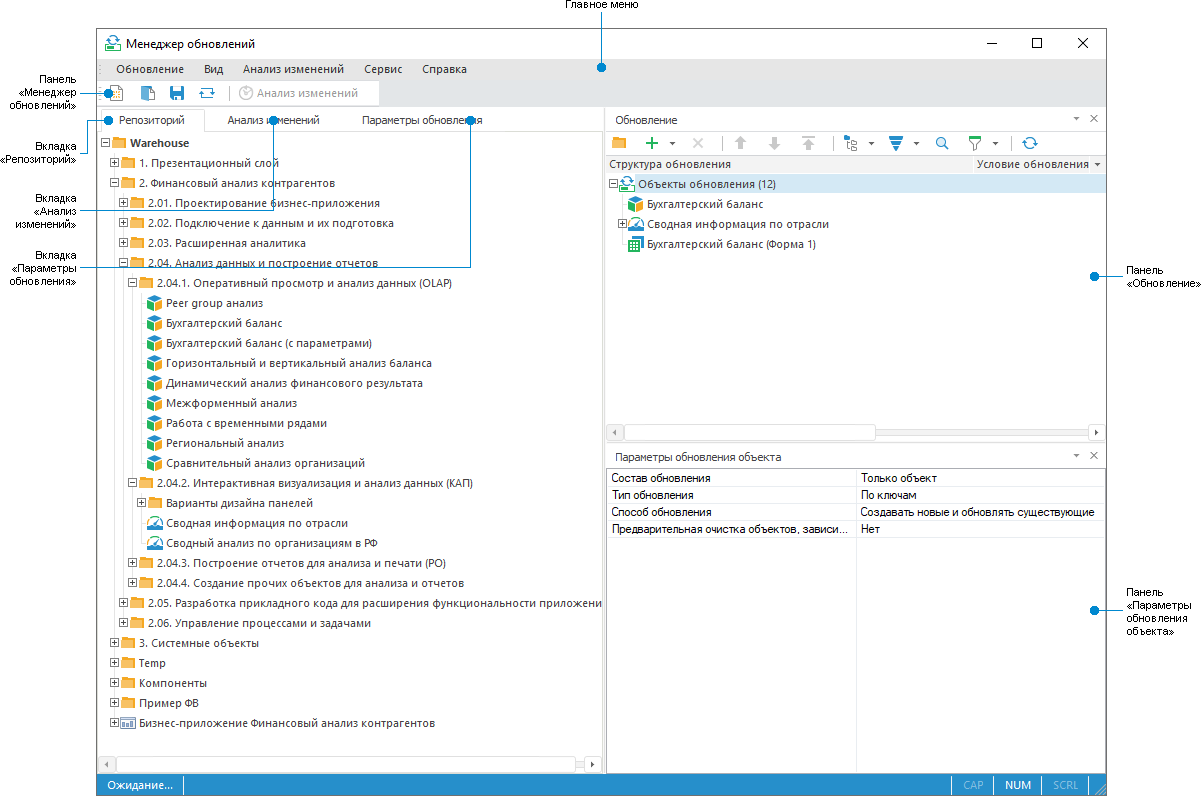Viewport: 1201px width, 796px height.
Task: Expand the Варианты дизайна панелей folder
Action: tap(141, 503)
